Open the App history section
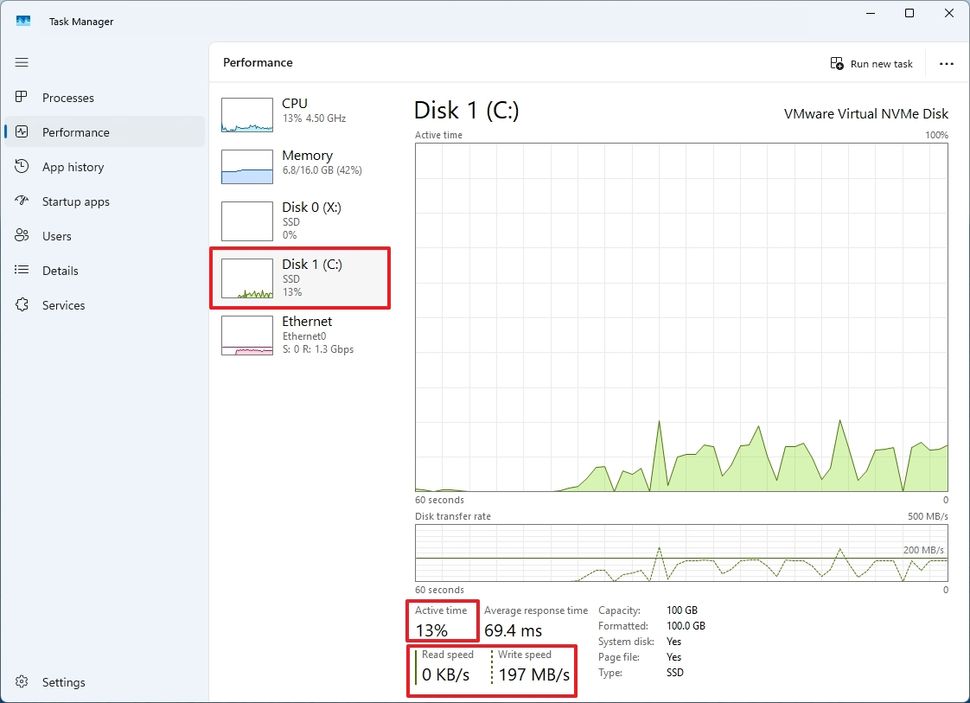Viewport: 970px width, 703px height. (74, 166)
